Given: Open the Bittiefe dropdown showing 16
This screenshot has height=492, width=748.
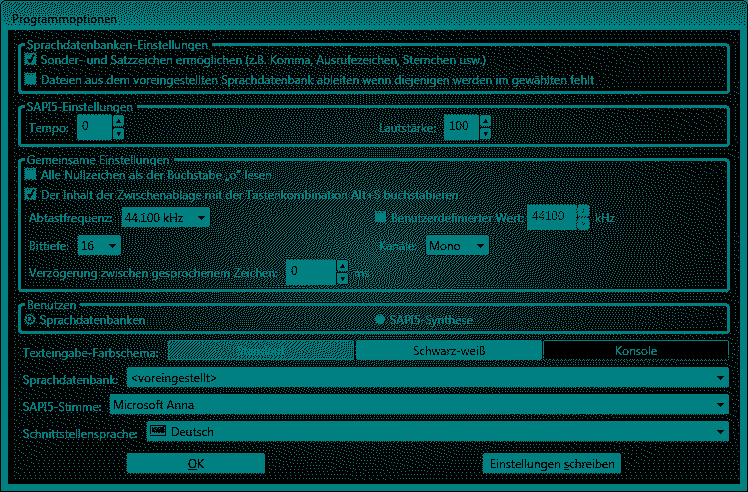Looking at the screenshot, I should tap(99, 245).
